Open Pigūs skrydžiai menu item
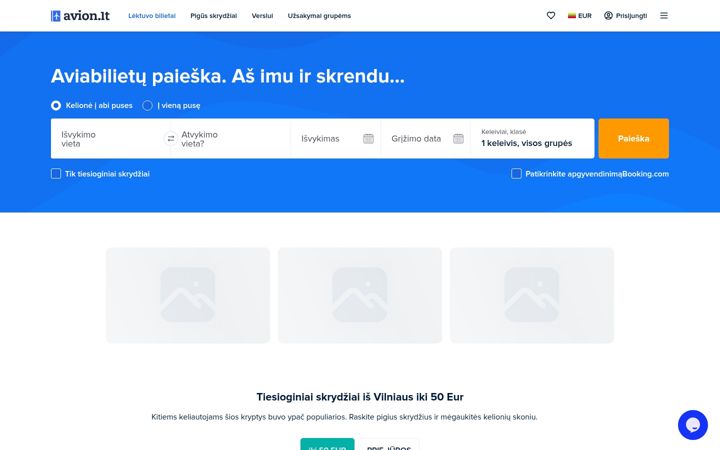720x450 pixels. click(x=214, y=16)
